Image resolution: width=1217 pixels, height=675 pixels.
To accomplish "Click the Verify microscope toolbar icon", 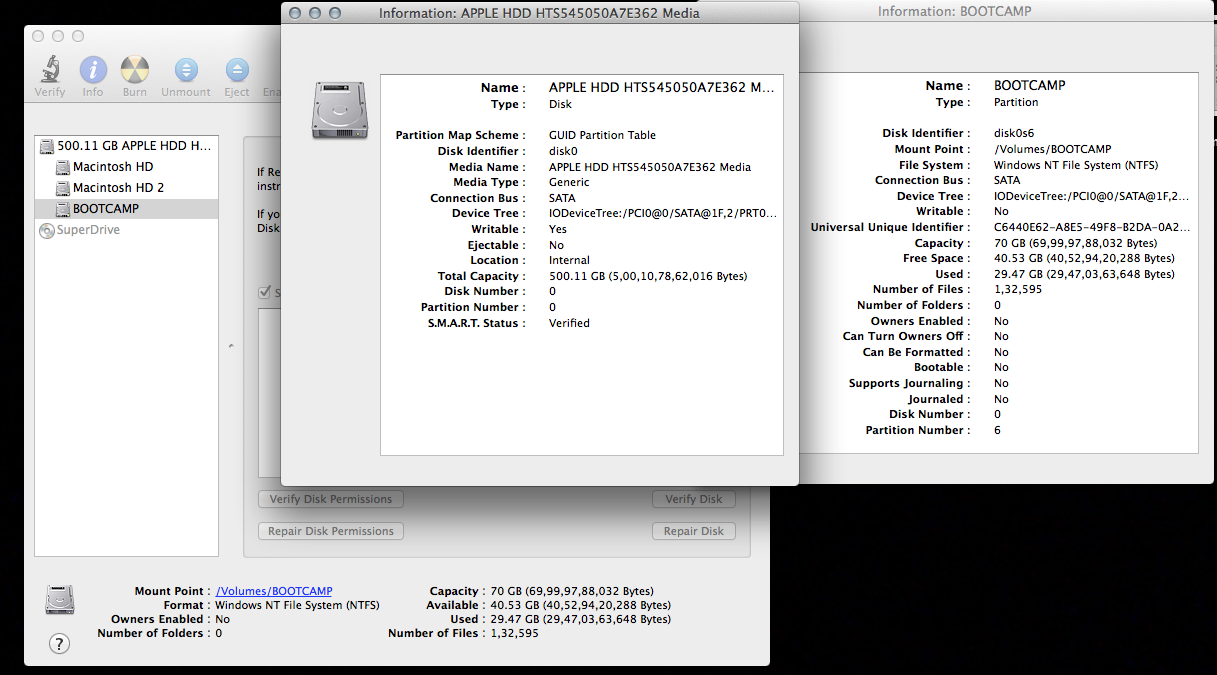I will [x=49, y=70].
